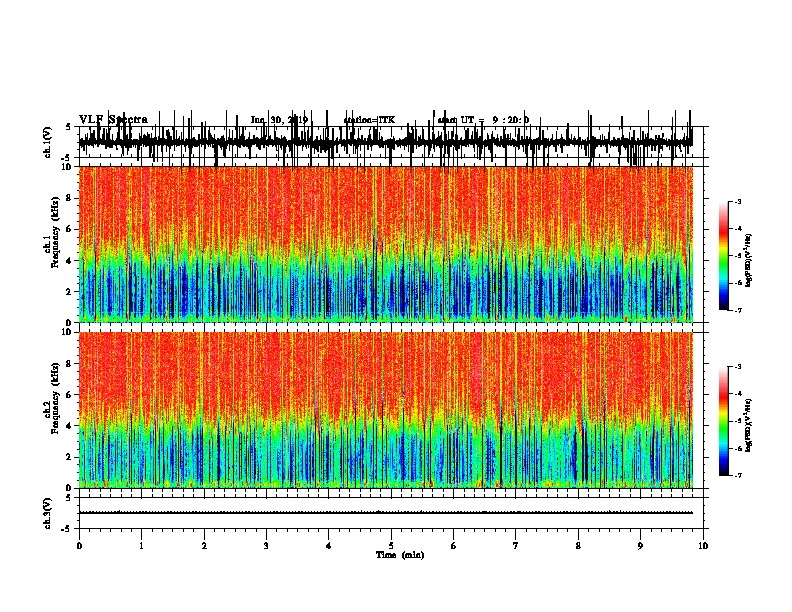
Task: Click the 'ch.3(V)' axis label
Action: [x=48, y=513]
